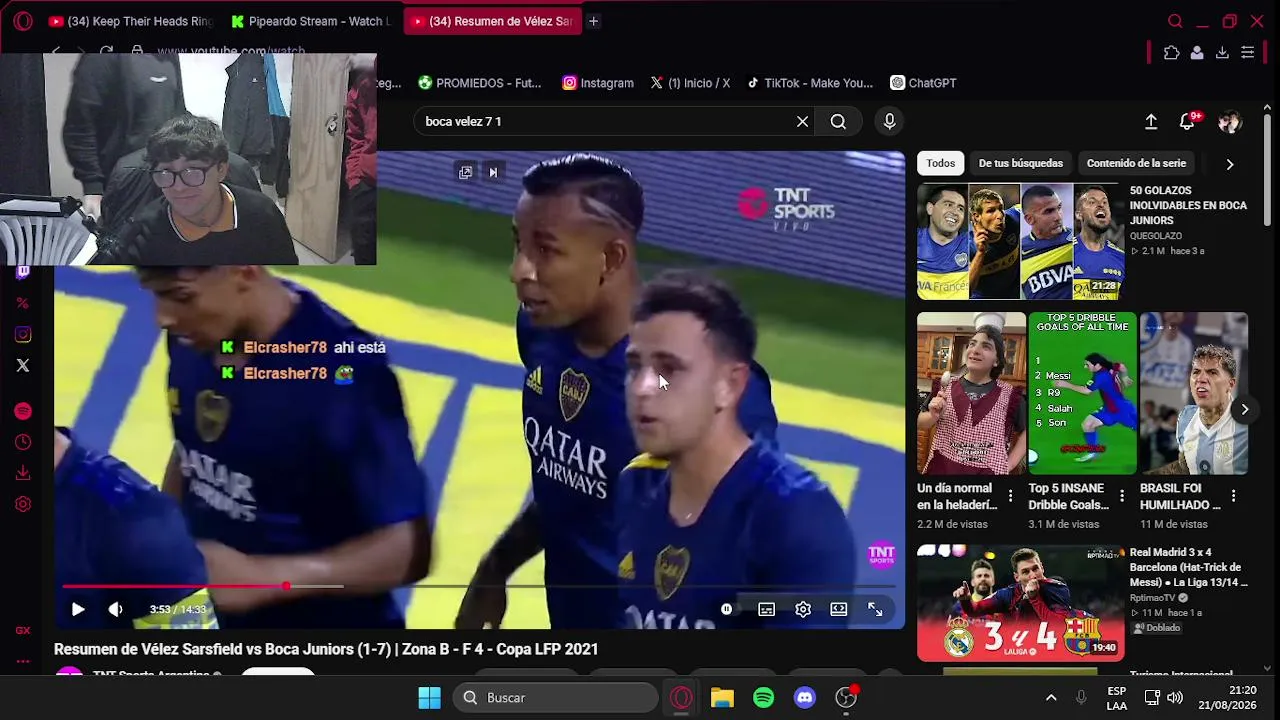The height and width of the screenshot is (720, 1280).
Task: Switch player to theater mode
Action: (839, 609)
